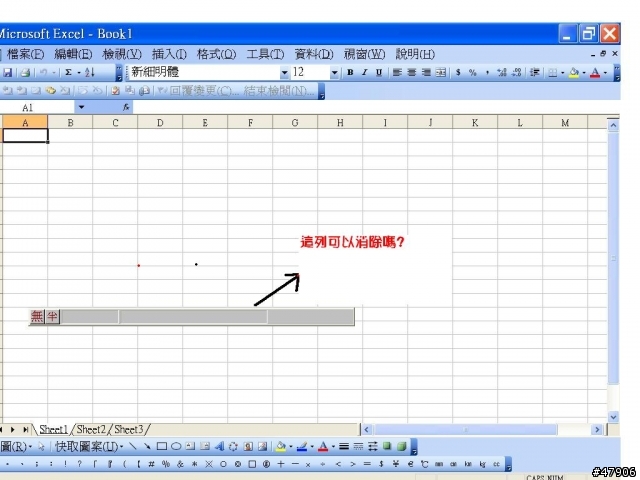The image size is (640, 480).
Task: Switch to the Sheet3 tab
Action: [x=129, y=429]
